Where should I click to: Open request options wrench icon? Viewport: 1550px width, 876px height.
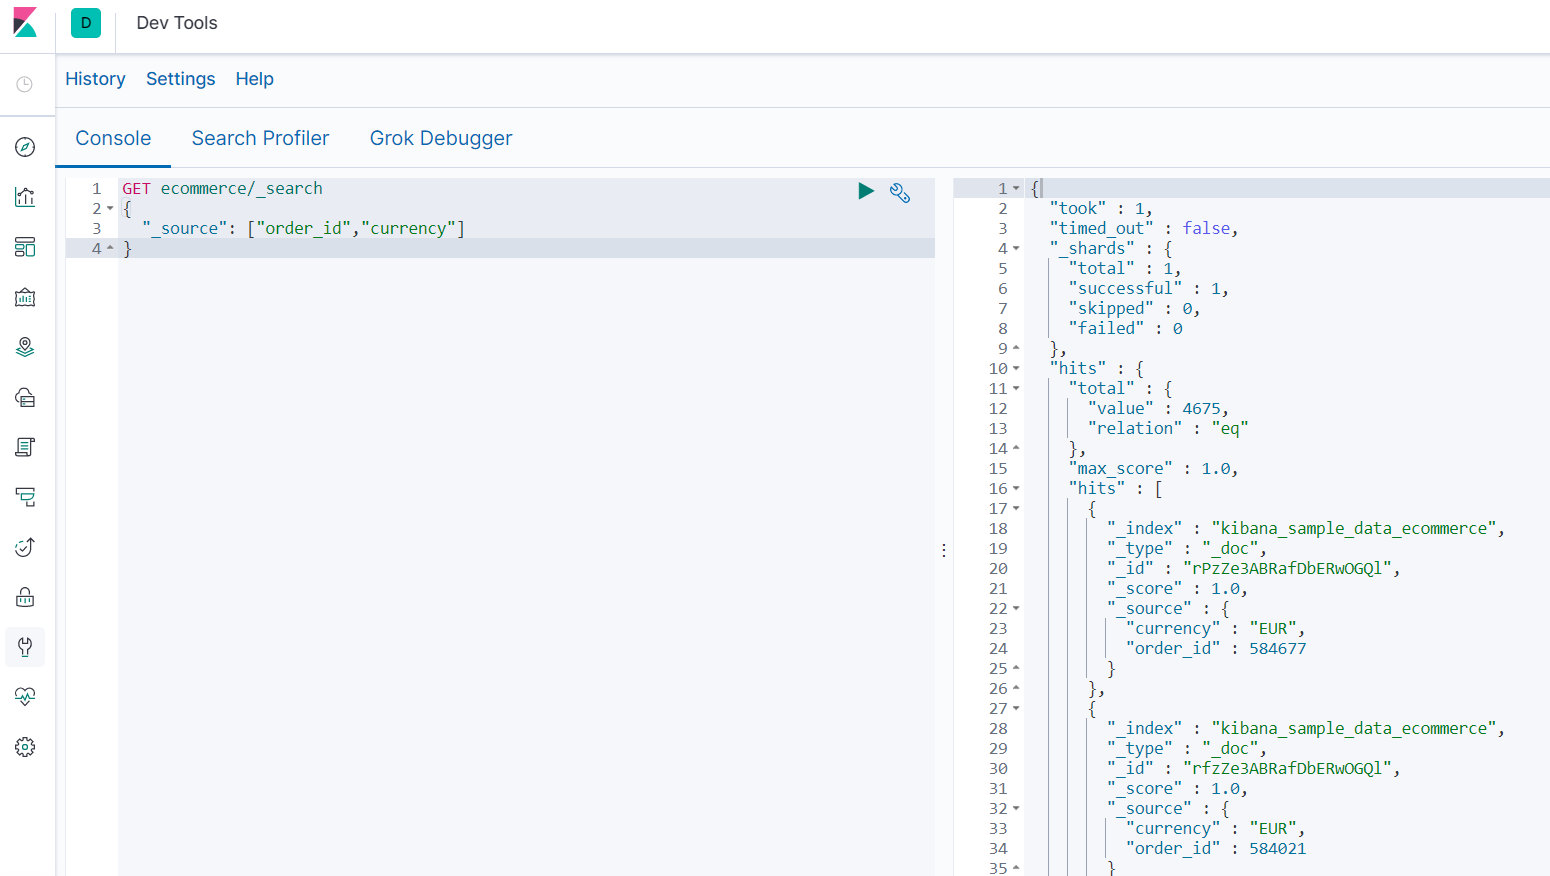coord(900,193)
